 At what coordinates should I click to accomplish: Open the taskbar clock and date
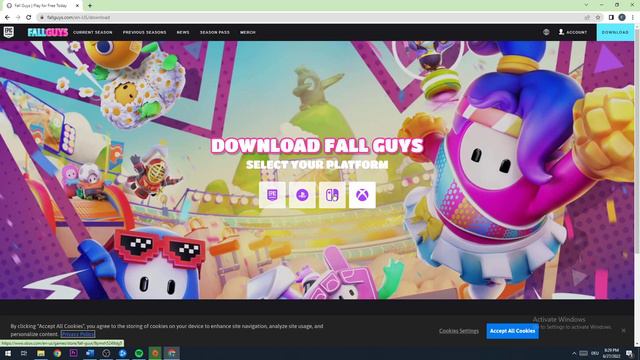click(x=611, y=353)
